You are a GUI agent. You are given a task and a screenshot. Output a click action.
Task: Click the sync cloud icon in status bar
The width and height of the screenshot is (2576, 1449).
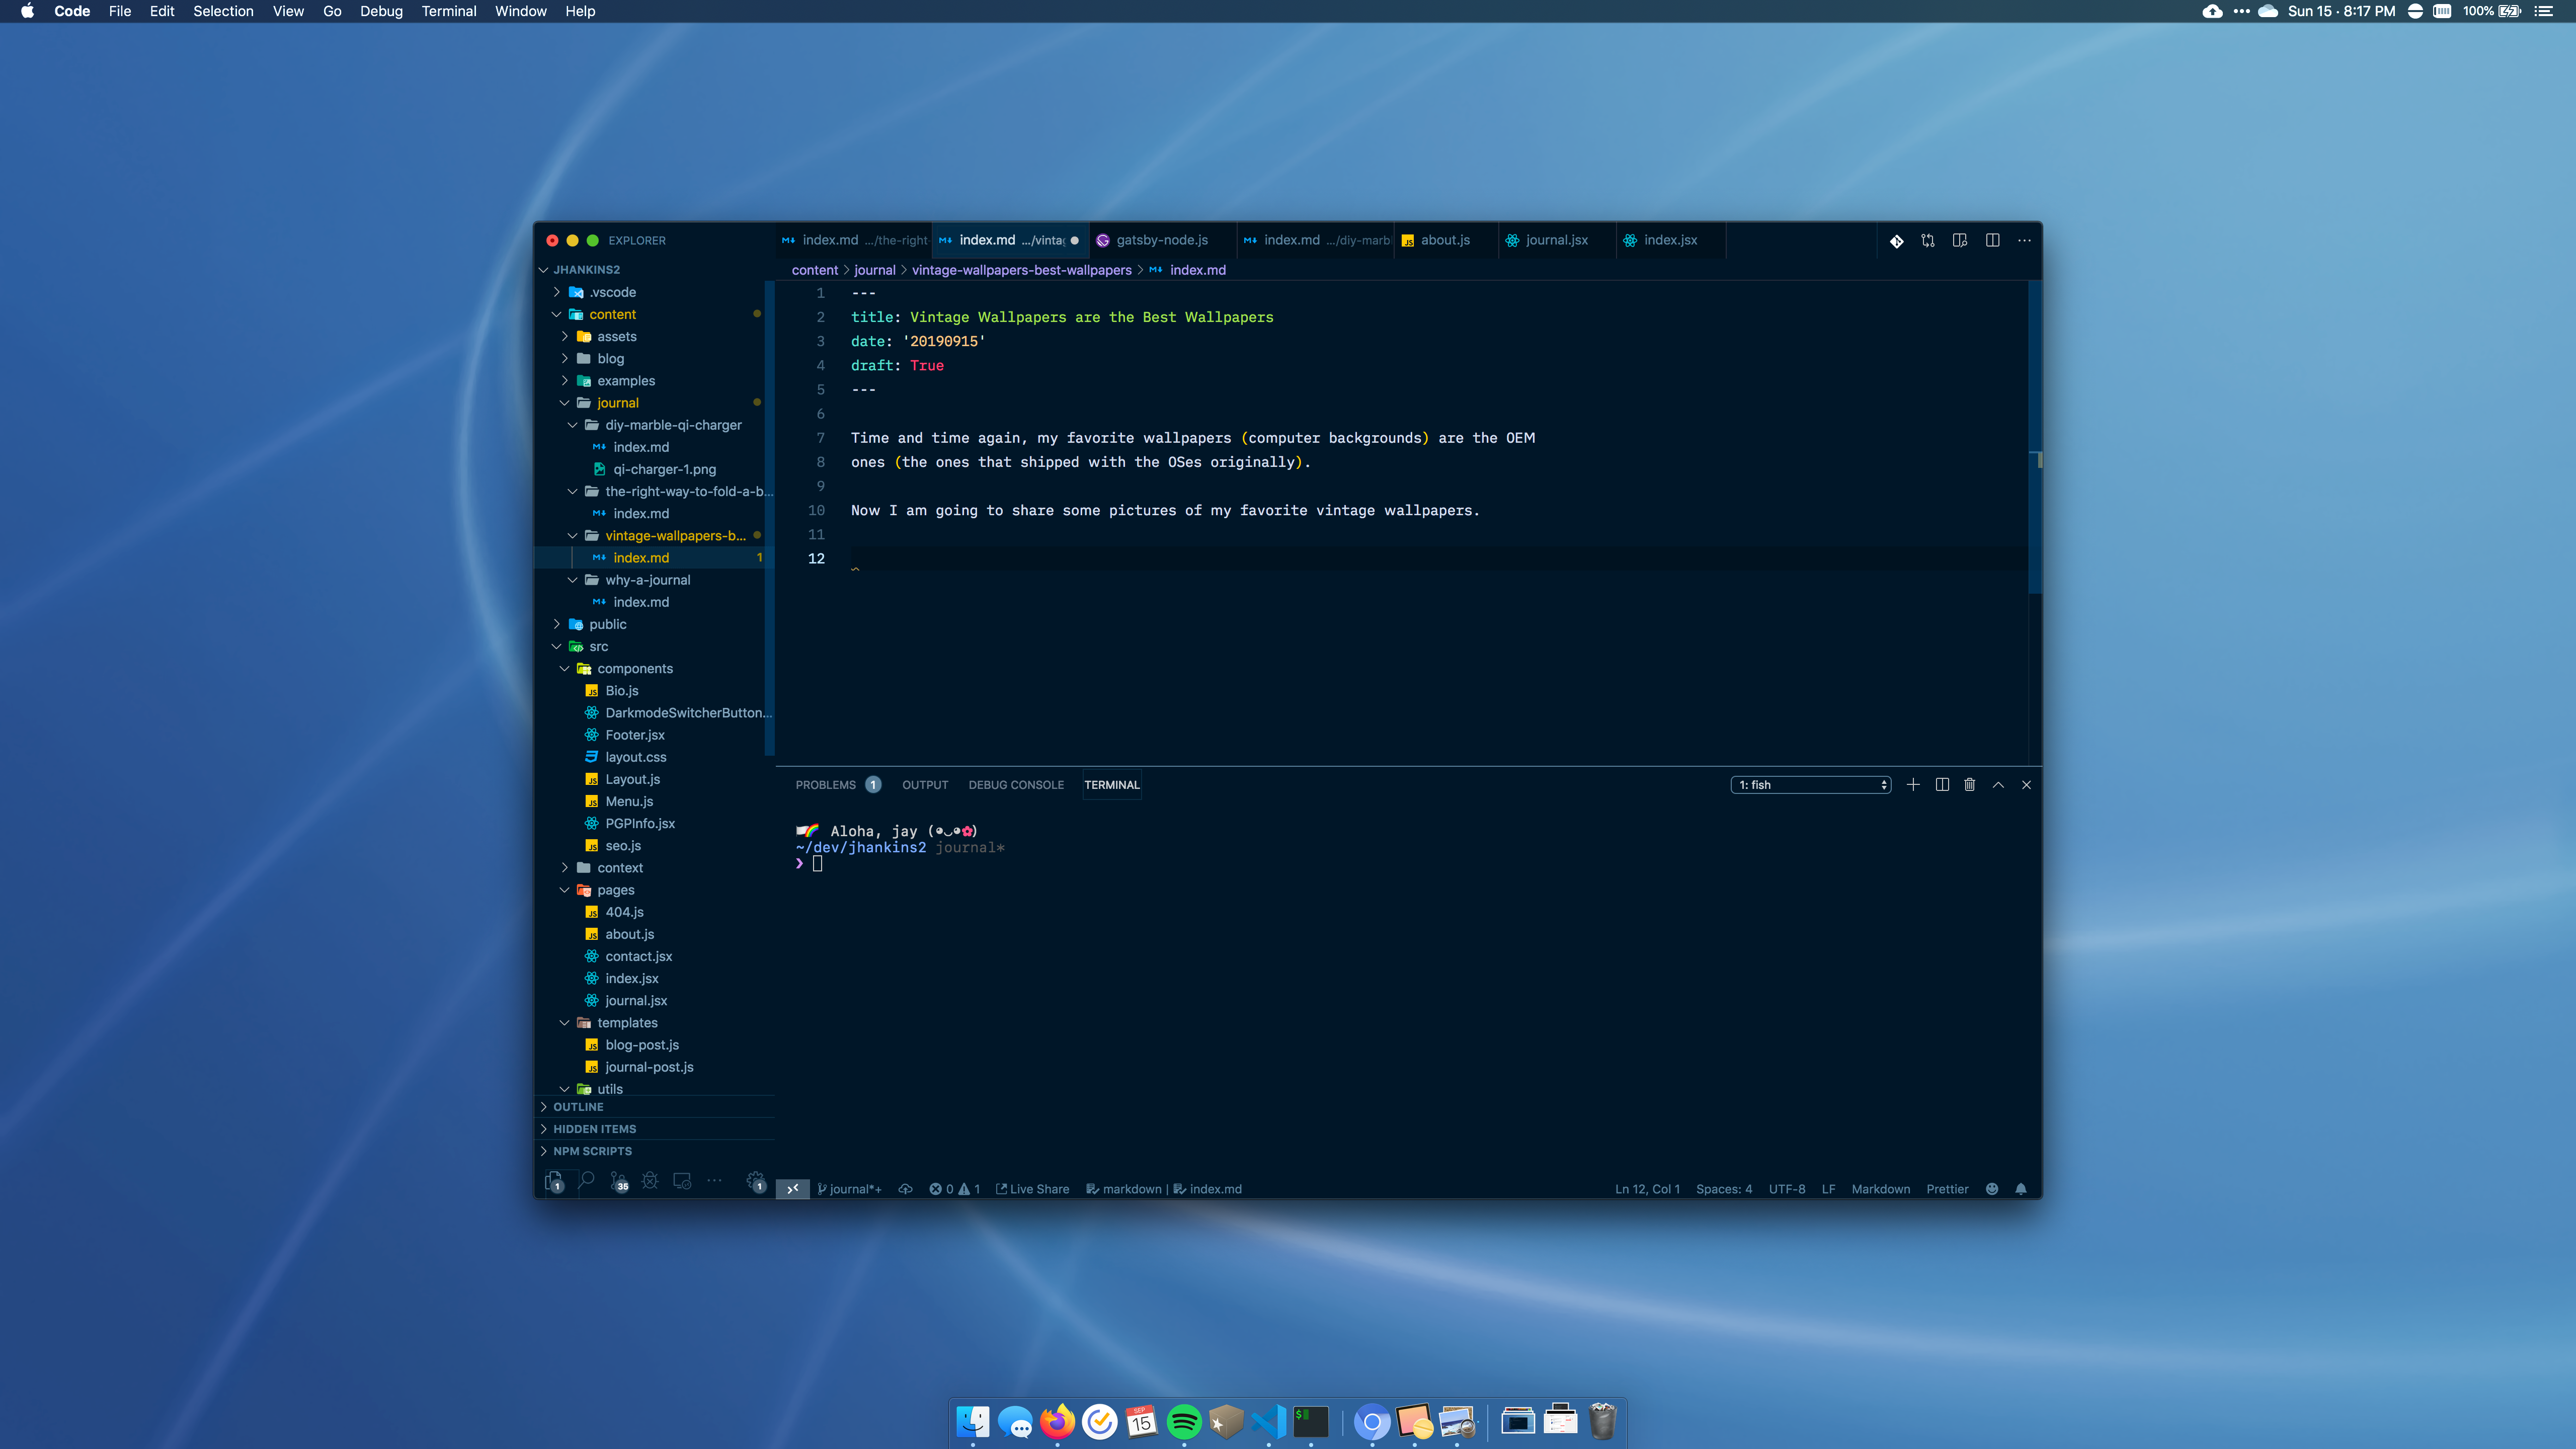point(906,1189)
